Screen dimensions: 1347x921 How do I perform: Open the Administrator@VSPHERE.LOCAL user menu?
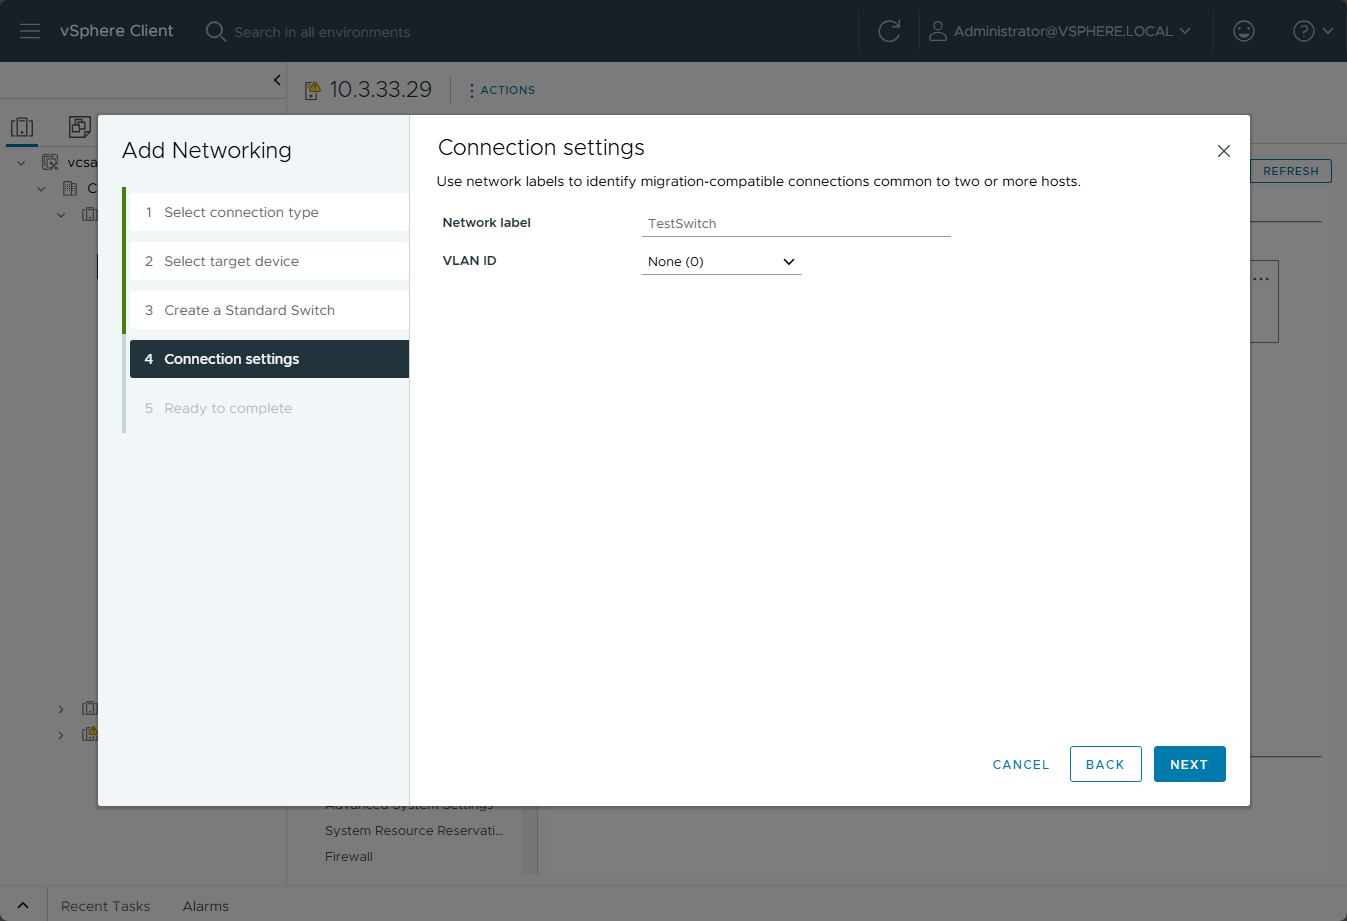pyautogui.click(x=1061, y=31)
